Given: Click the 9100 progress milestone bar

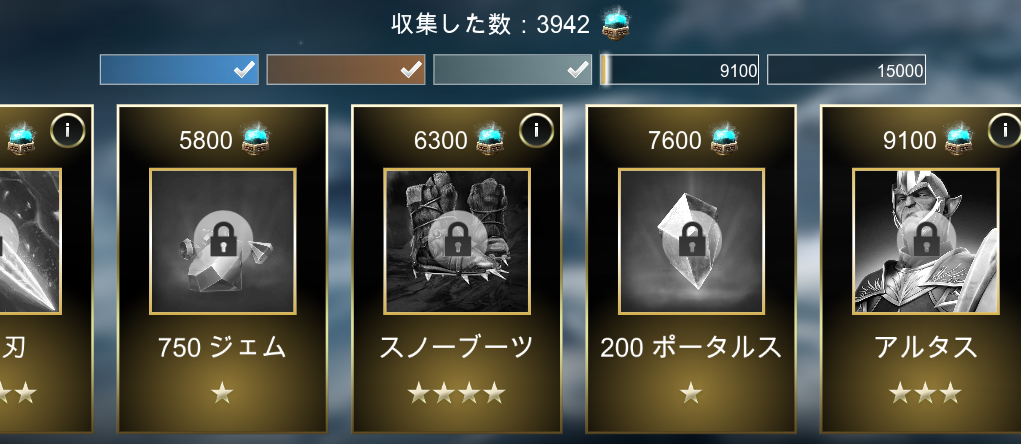Looking at the screenshot, I should pos(679,70).
